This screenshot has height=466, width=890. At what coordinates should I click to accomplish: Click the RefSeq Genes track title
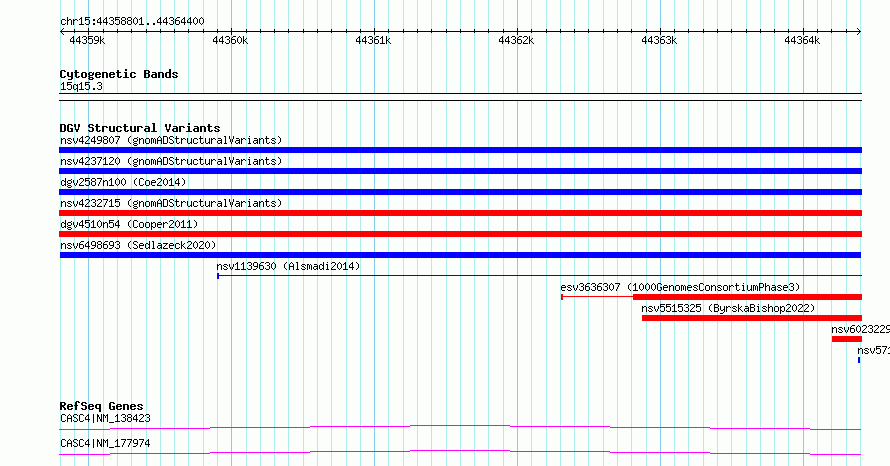(x=101, y=406)
